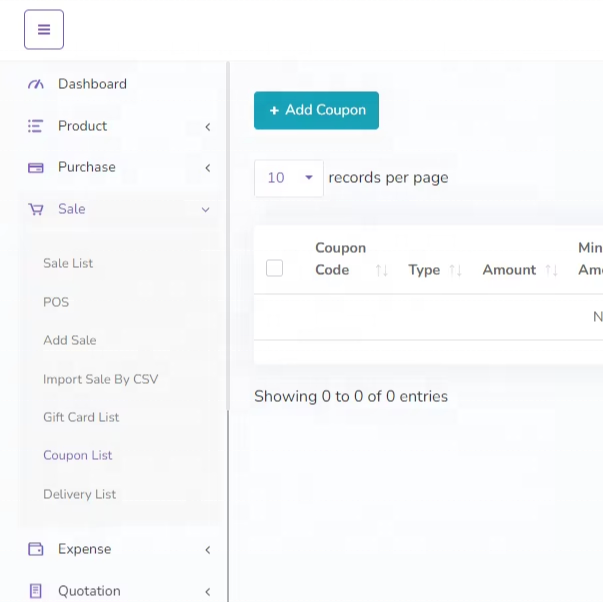Click the Dashboard speedometer icon
603x603 pixels.
click(x=36, y=84)
